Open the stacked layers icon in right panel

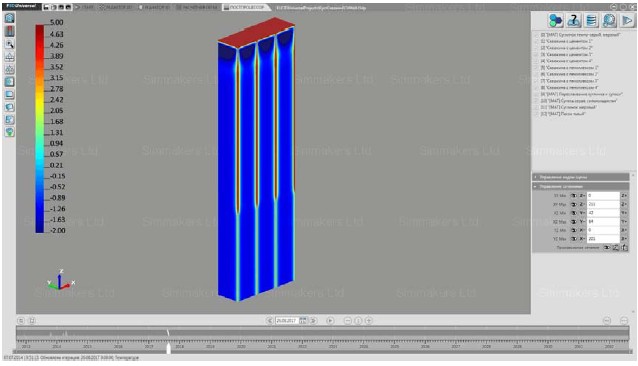pyautogui.click(x=591, y=20)
